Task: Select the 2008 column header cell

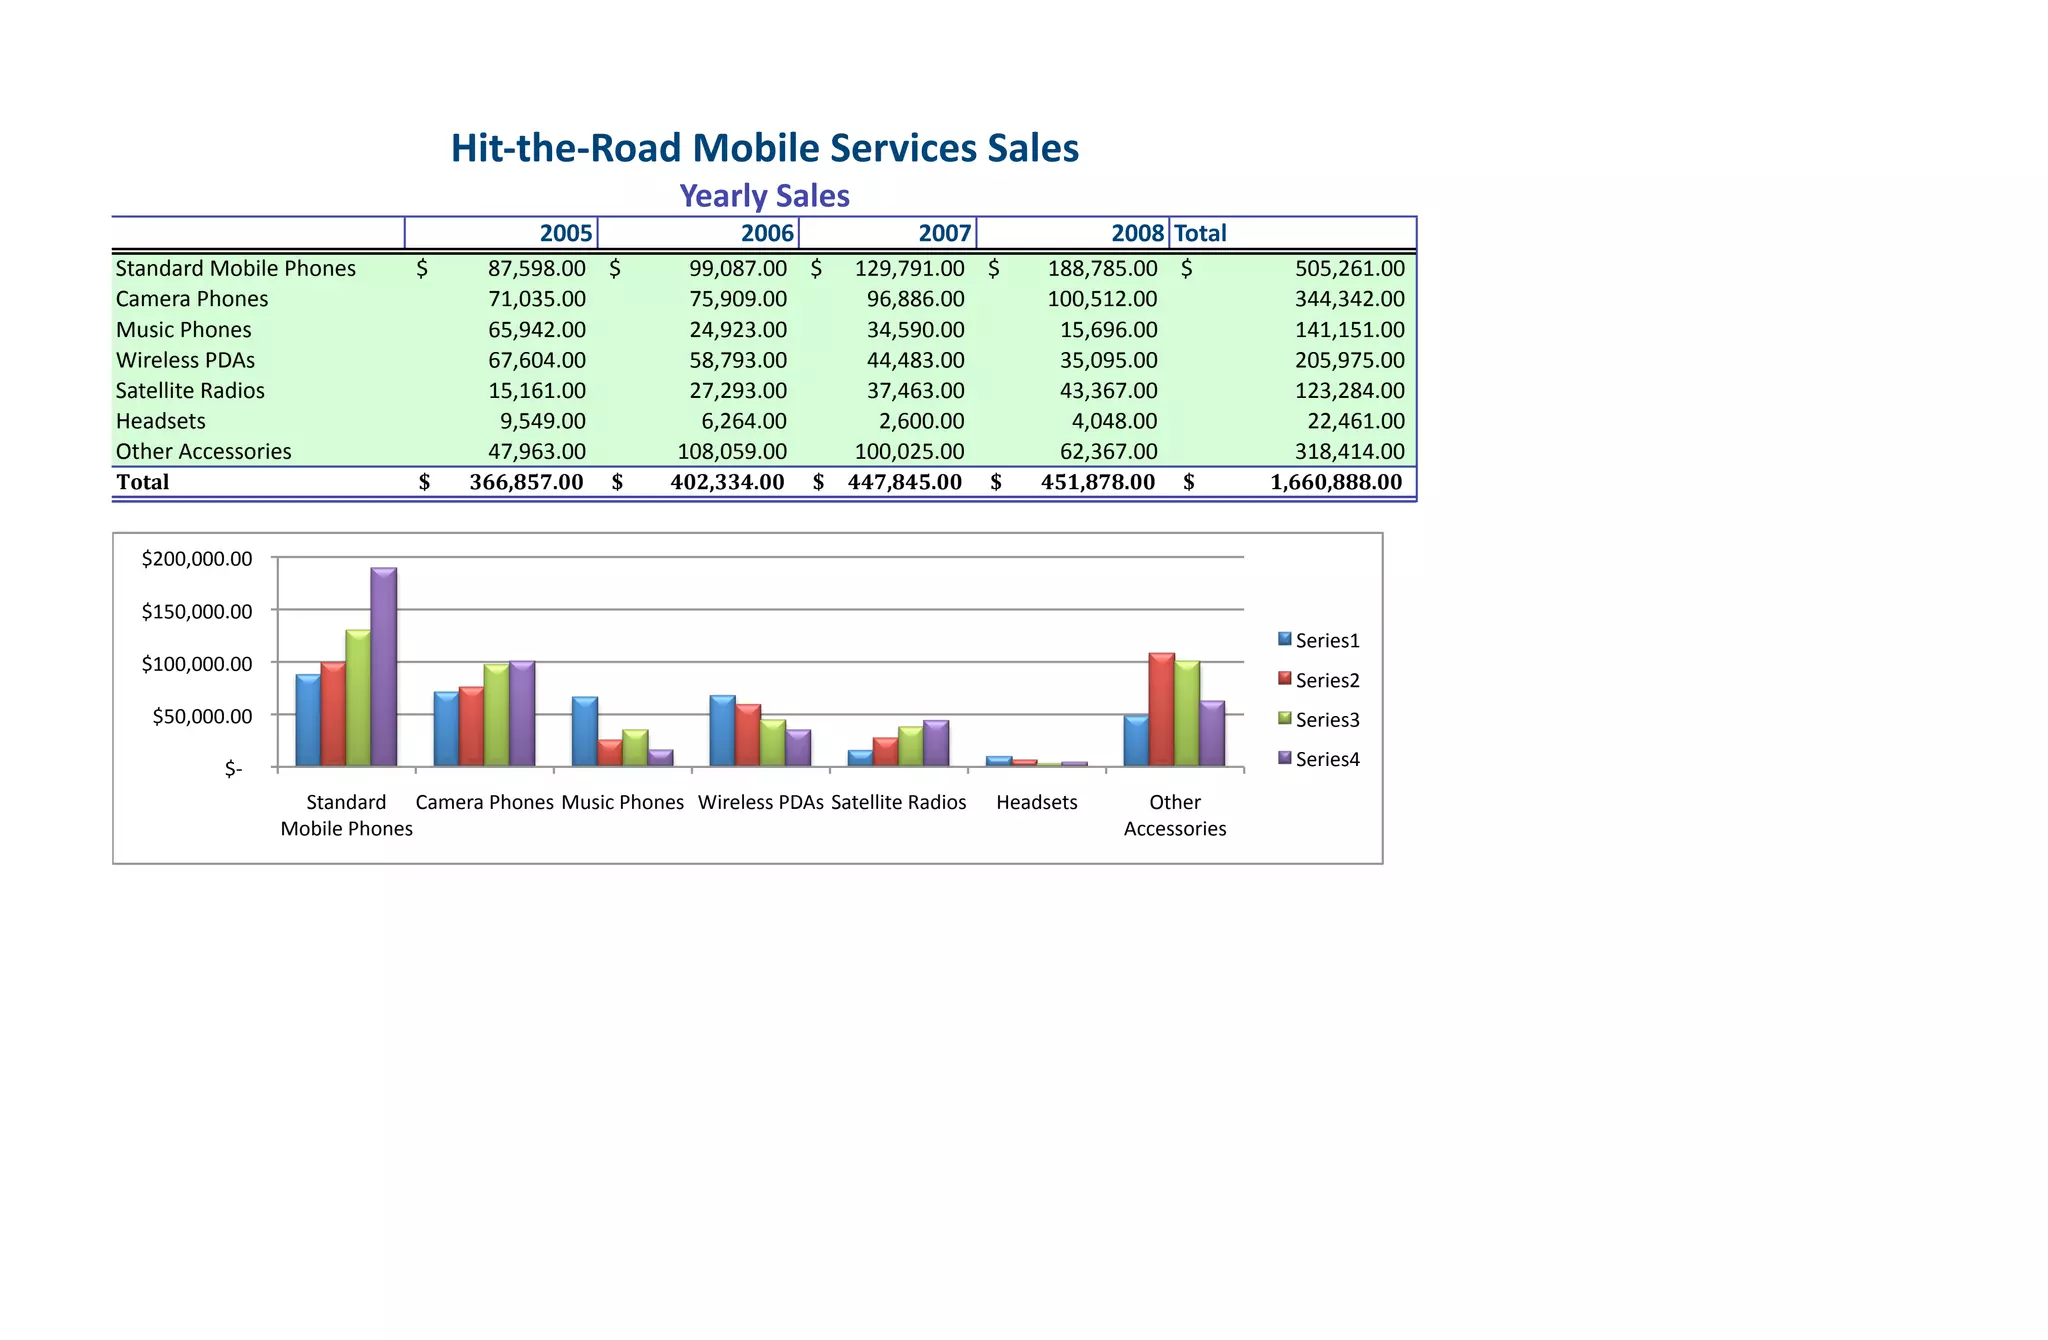Action: [x=1137, y=233]
